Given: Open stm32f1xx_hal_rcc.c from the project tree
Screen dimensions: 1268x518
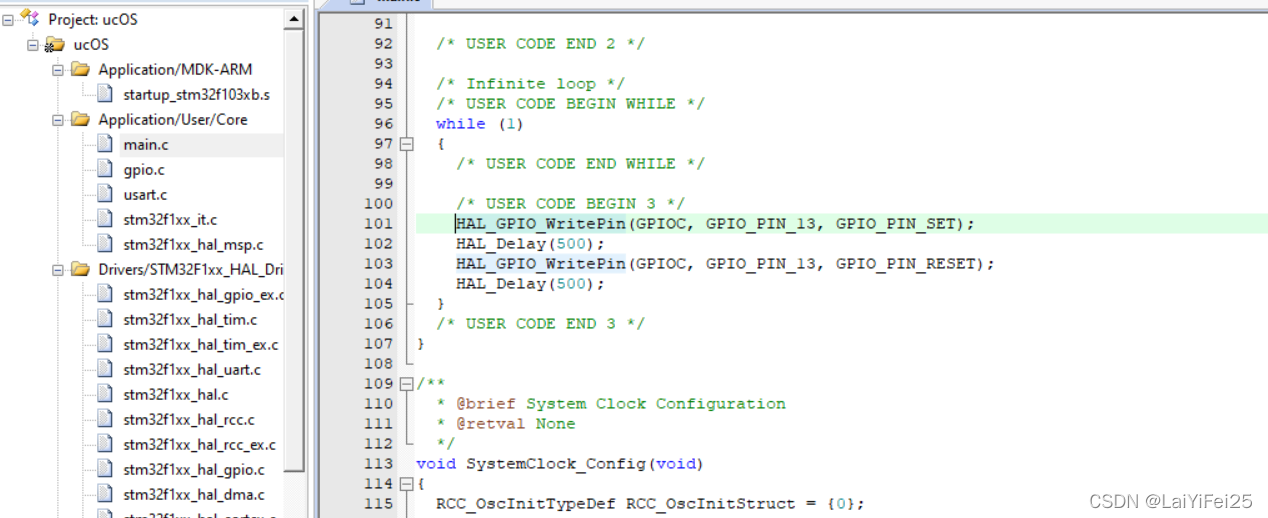Looking at the screenshot, I should [x=189, y=420].
